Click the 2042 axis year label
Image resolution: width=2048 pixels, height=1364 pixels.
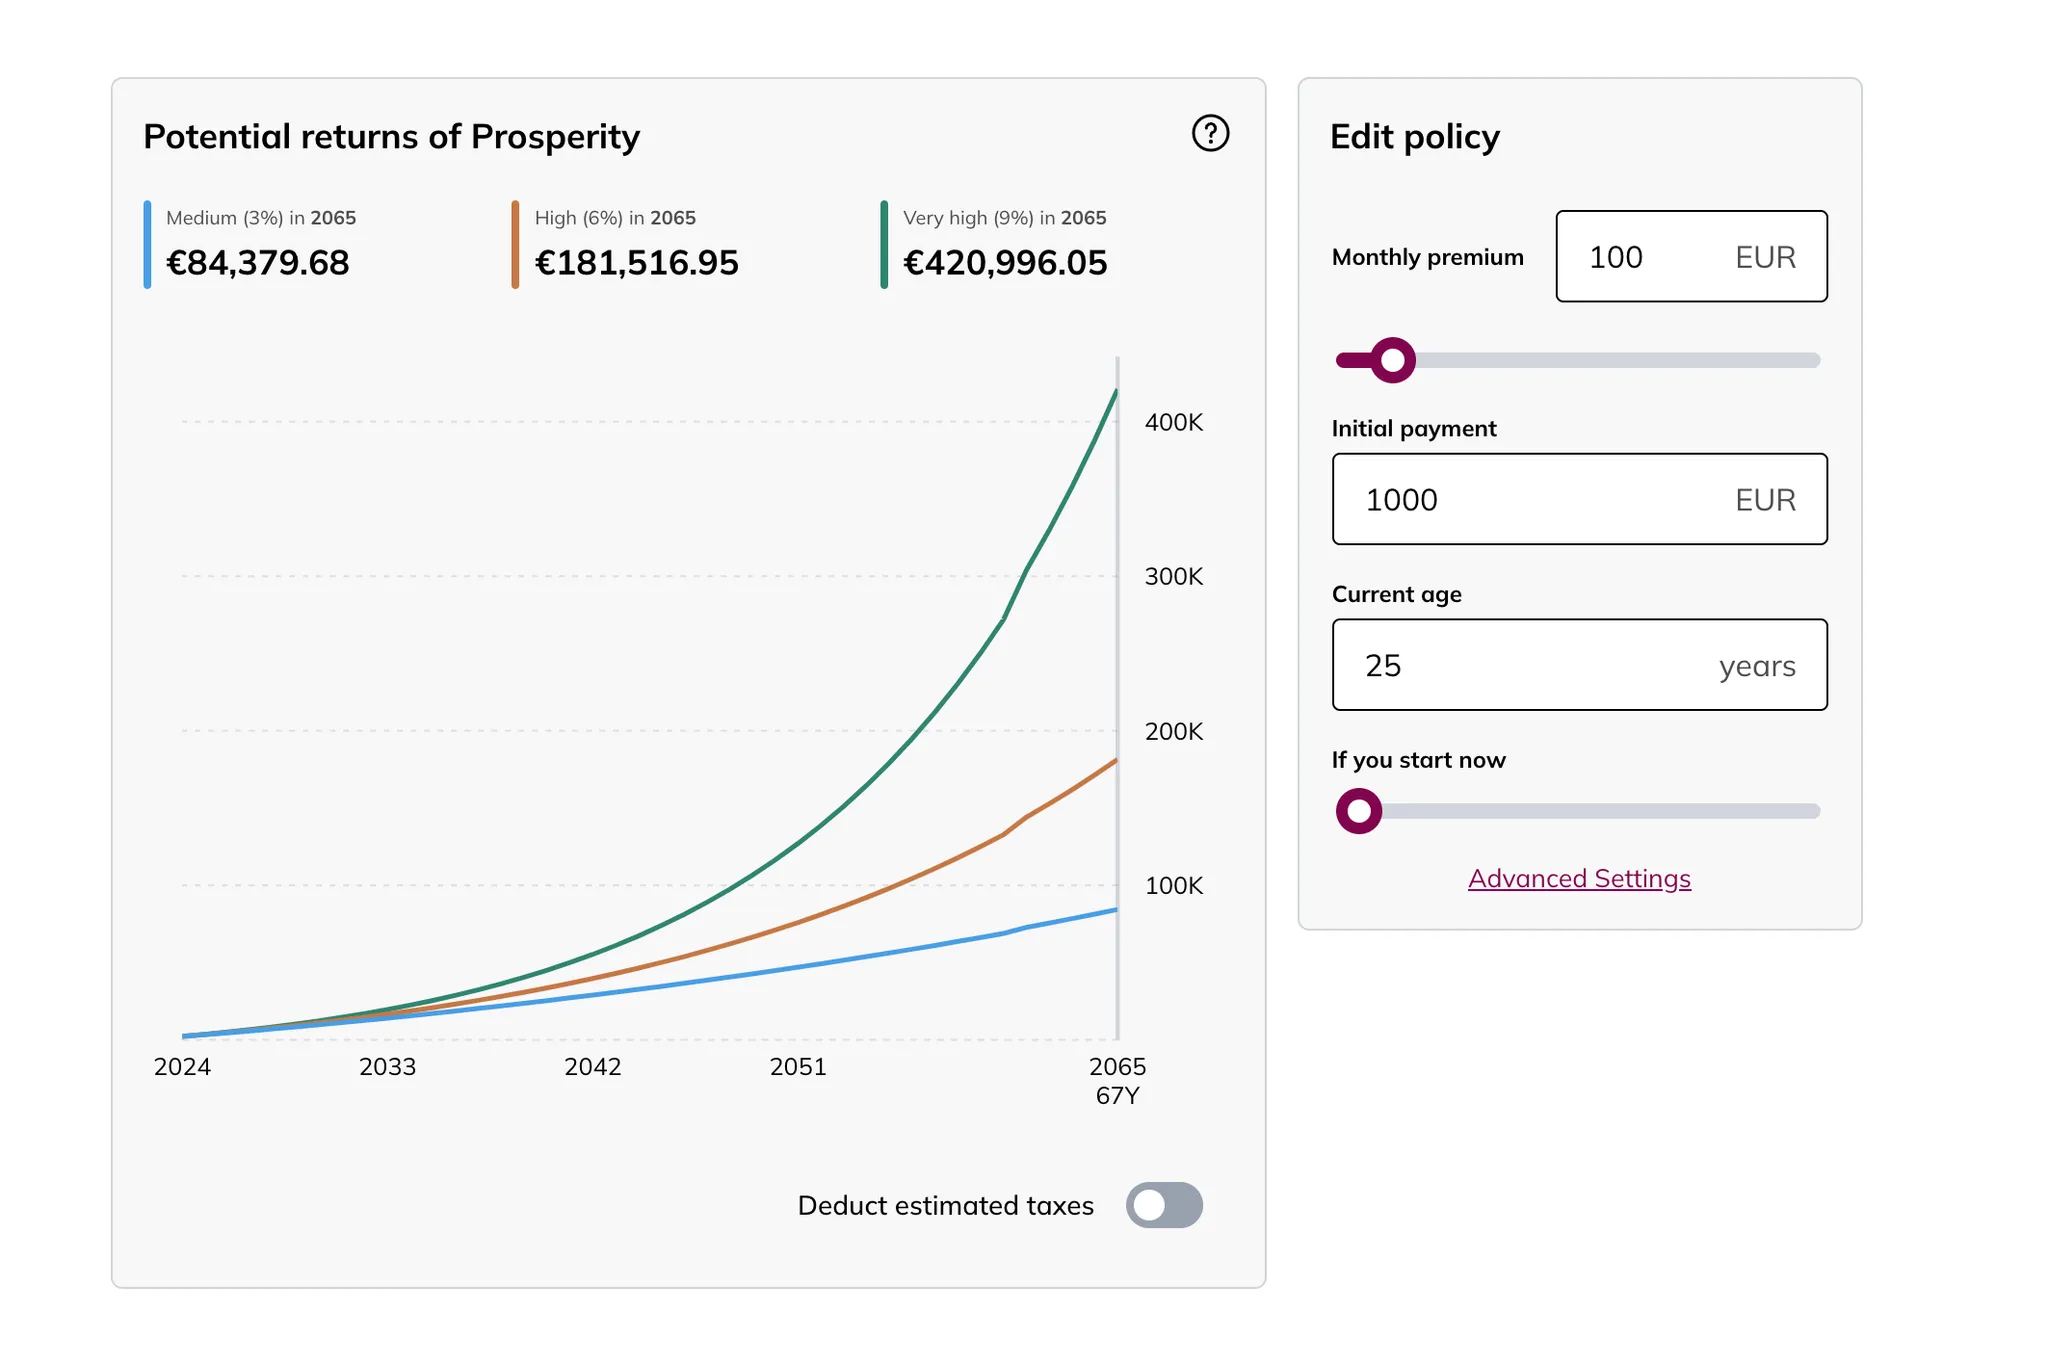pyautogui.click(x=593, y=1067)
